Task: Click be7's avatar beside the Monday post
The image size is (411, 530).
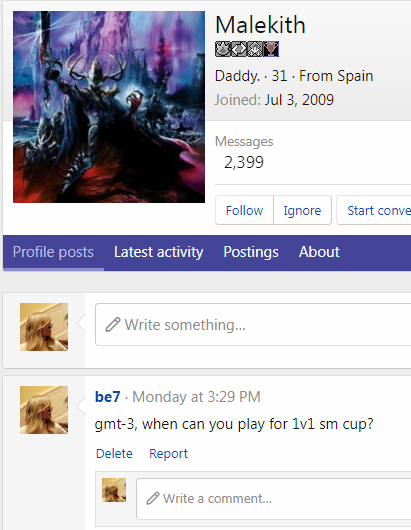Action: pos(44,410)
